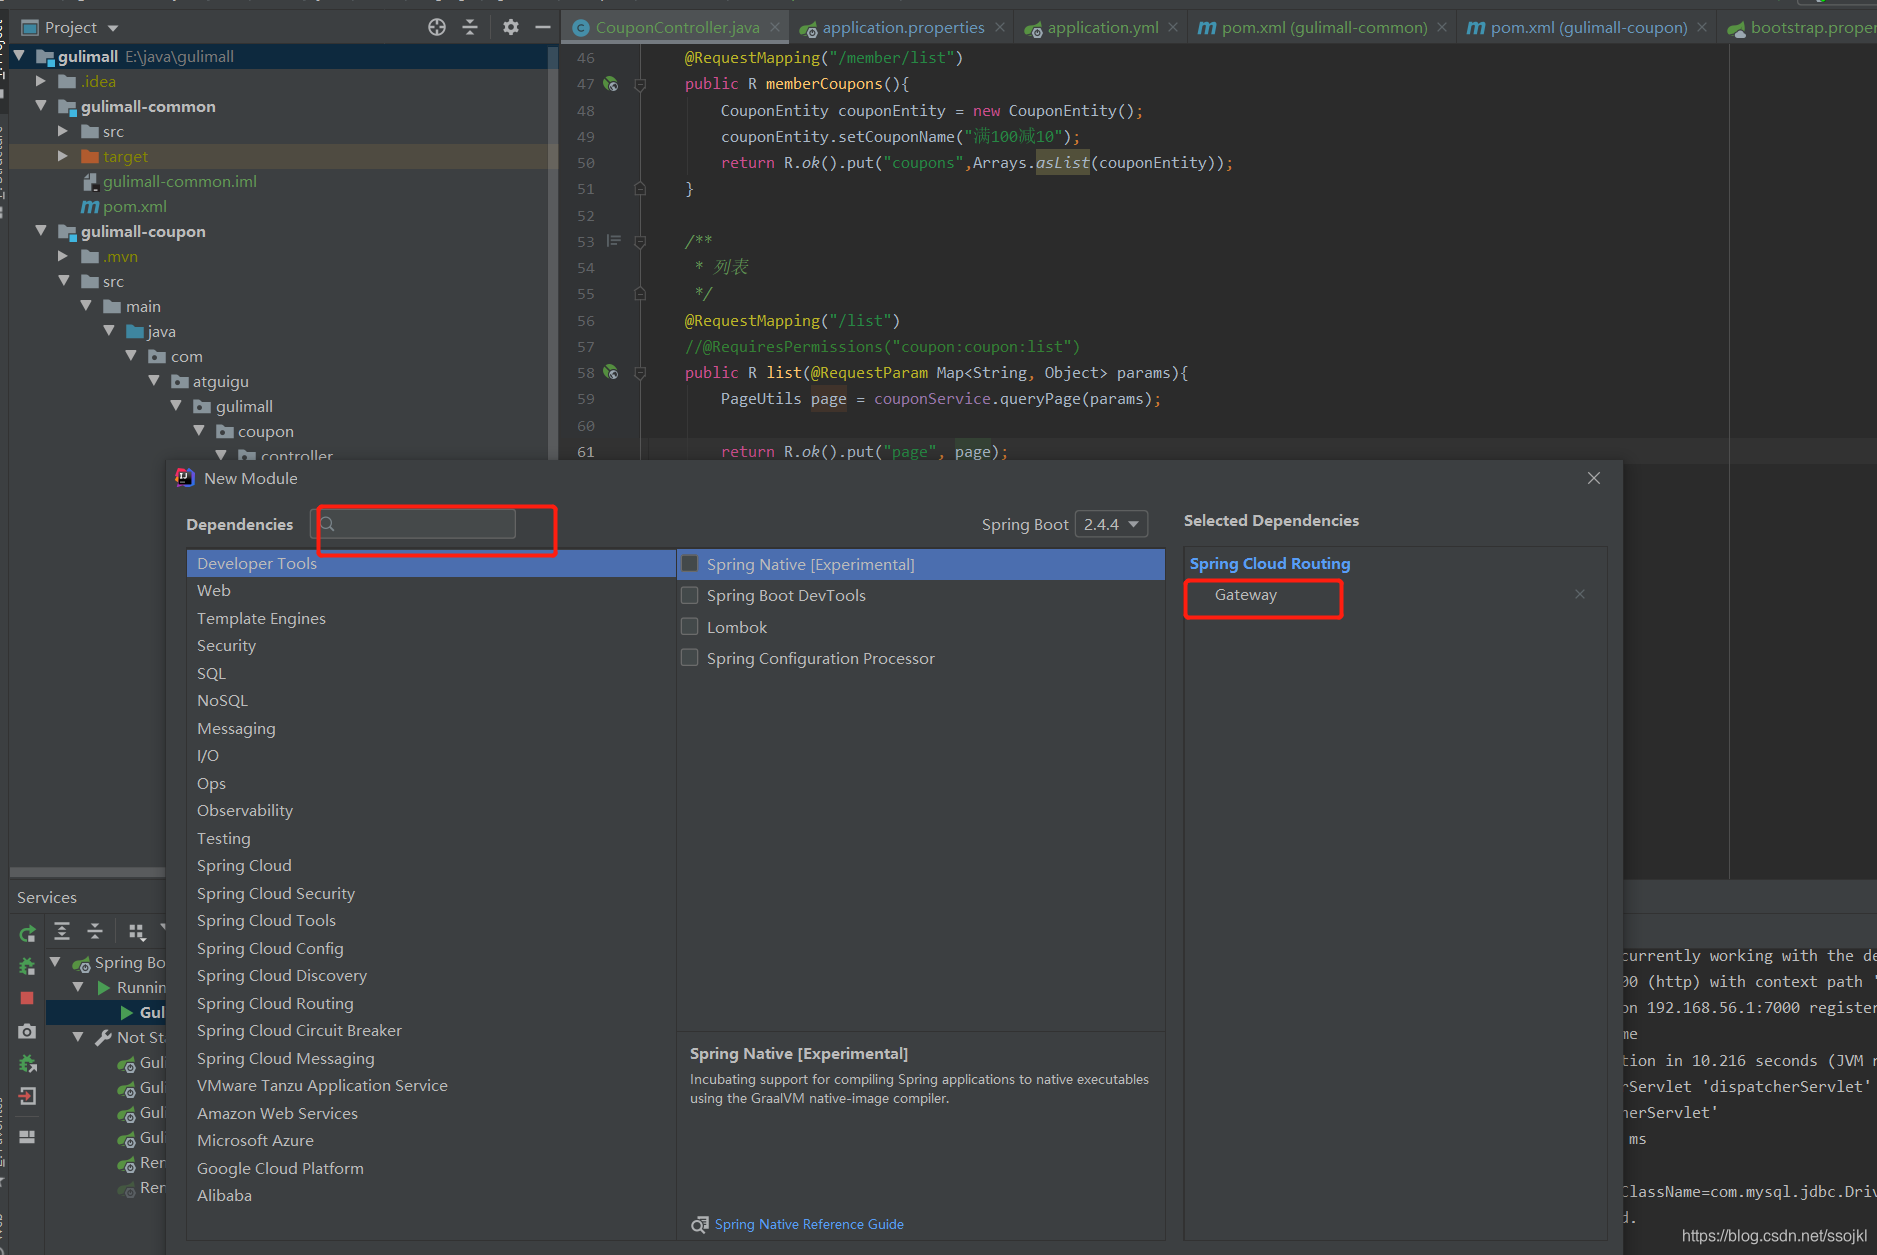This screenshot has width=1877, height=1255.
Task: Click the gutter run icon on line 58
Action: (611, 372)
